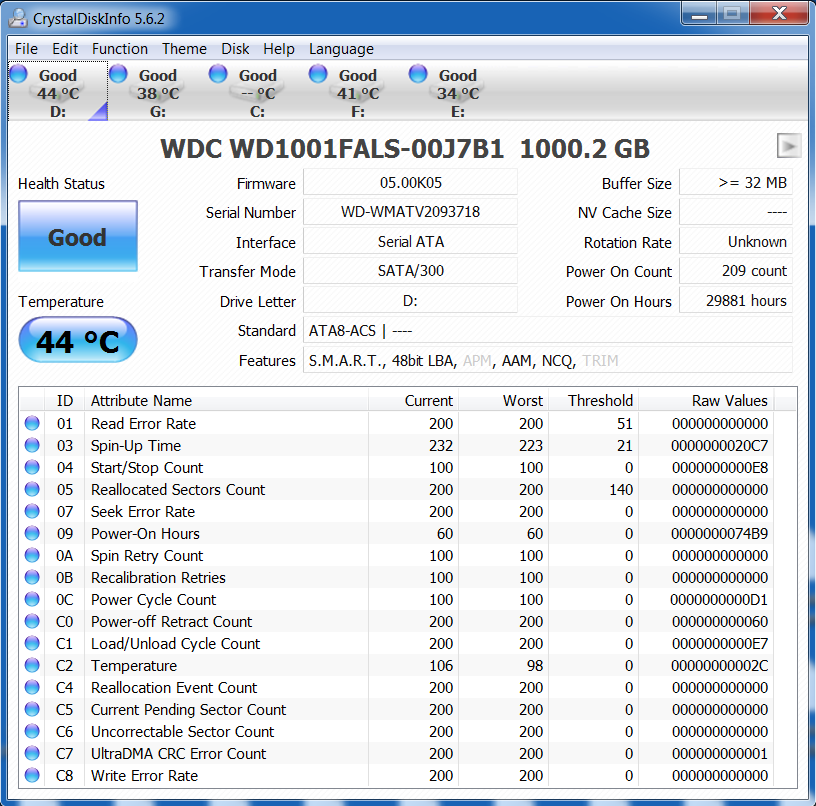This screenshot has width=816, height=806.
Task: Click status orb for Write Error Rate
Action: pyautogui.click(x=32, y=775)
